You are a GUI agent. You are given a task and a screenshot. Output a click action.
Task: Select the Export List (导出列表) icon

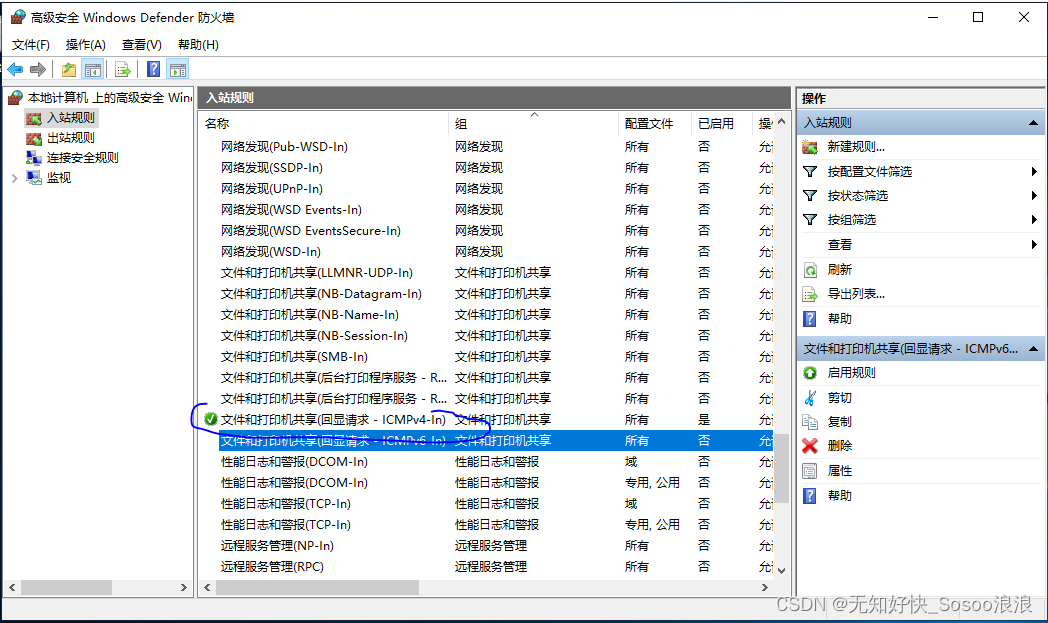(810, 294)
